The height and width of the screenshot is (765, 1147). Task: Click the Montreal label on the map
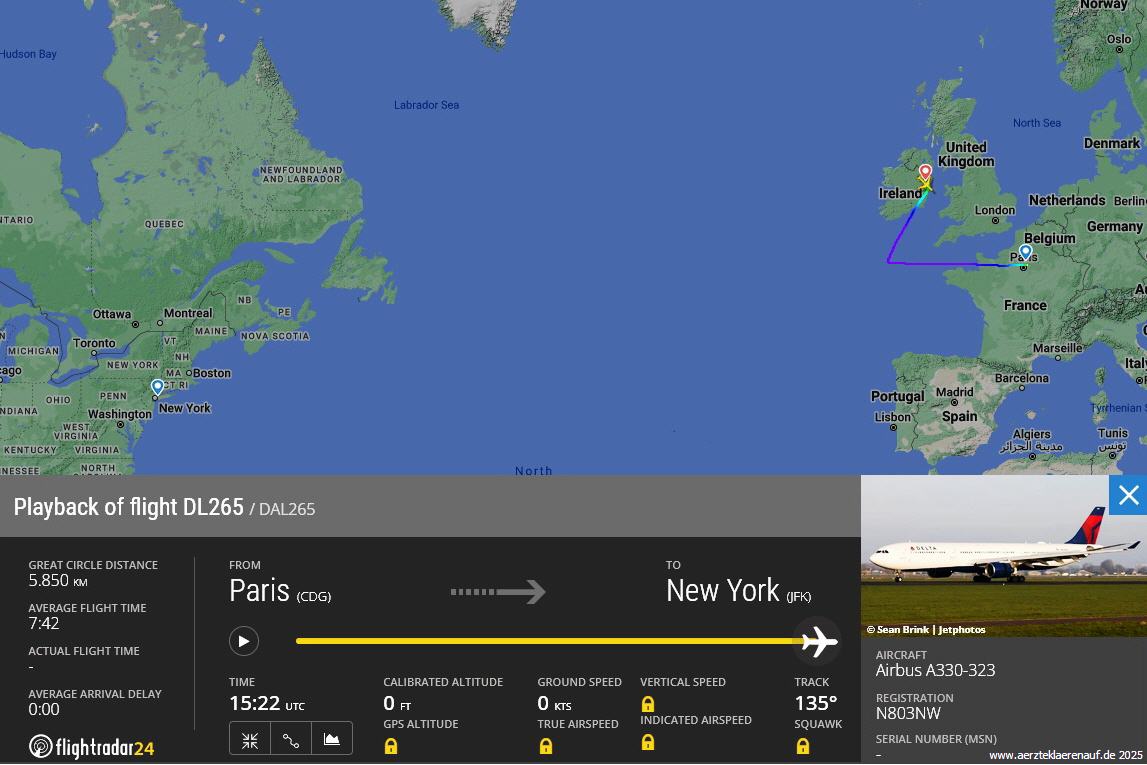click(x=188, y=313)
